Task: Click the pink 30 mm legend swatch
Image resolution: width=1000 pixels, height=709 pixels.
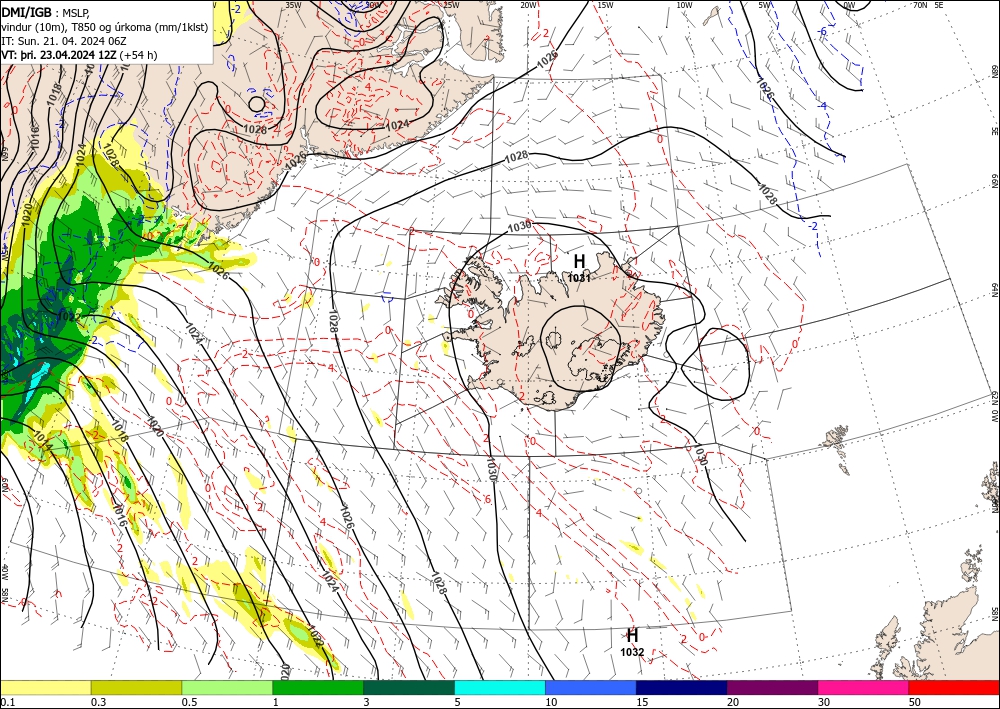Action: click(x=864, y=687)
